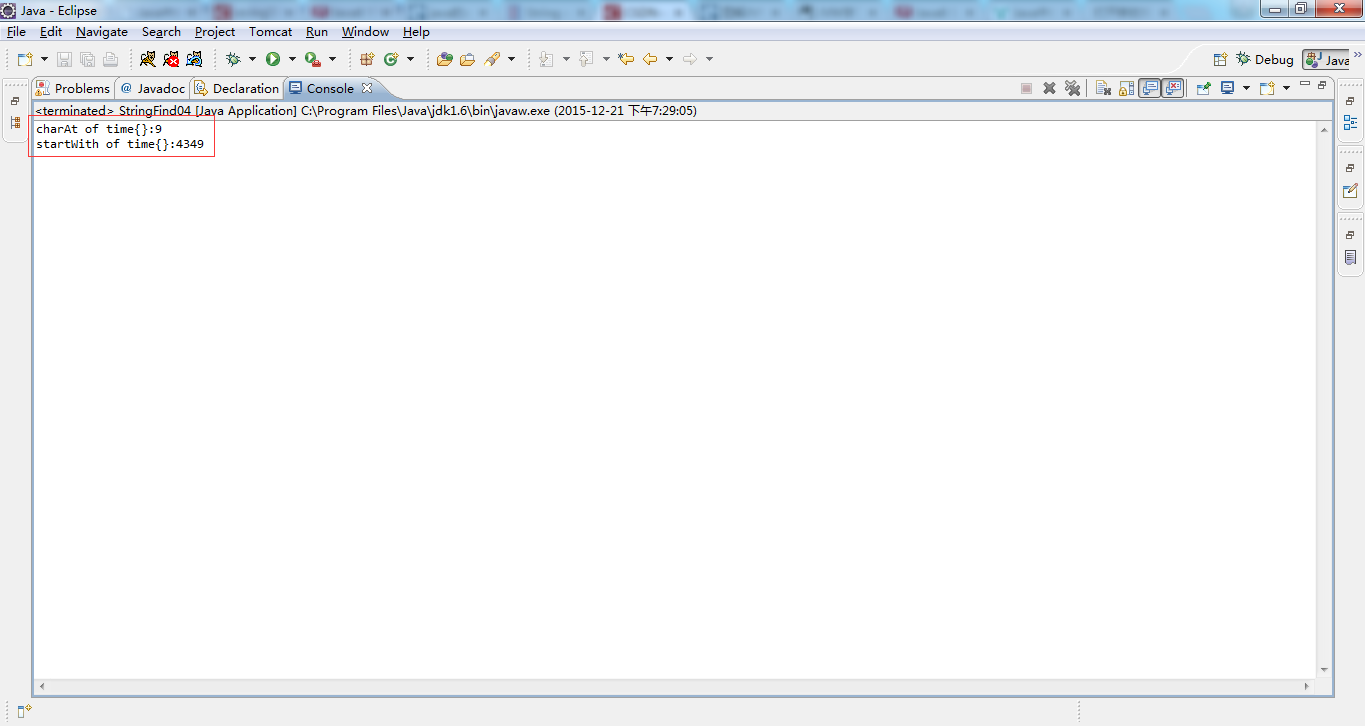This screenshot has width=1365, height=726.
Task: Click the Save All icon
Action: click(87, 59)
